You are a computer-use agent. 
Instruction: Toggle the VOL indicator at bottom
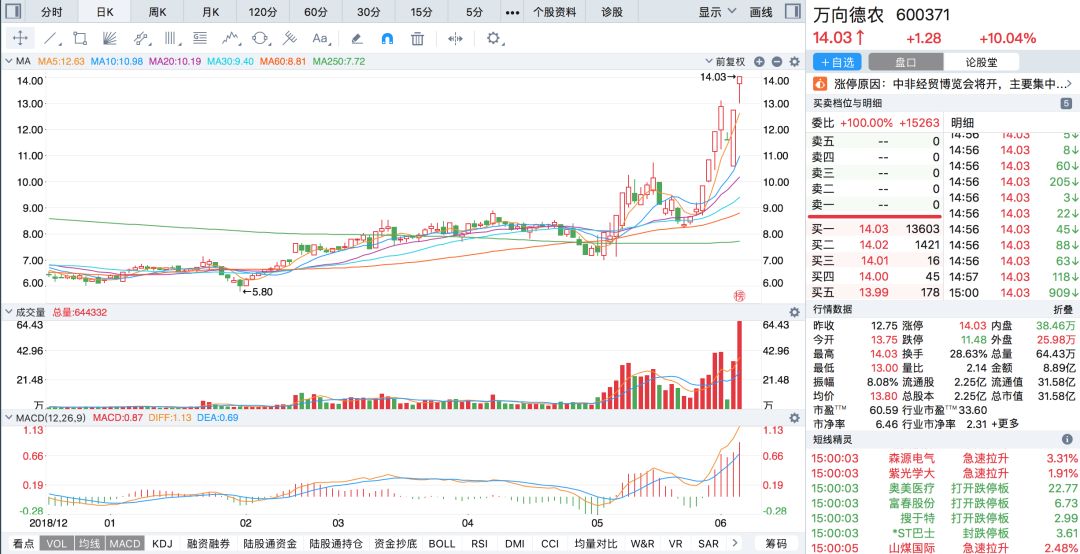tap(56, 544)
